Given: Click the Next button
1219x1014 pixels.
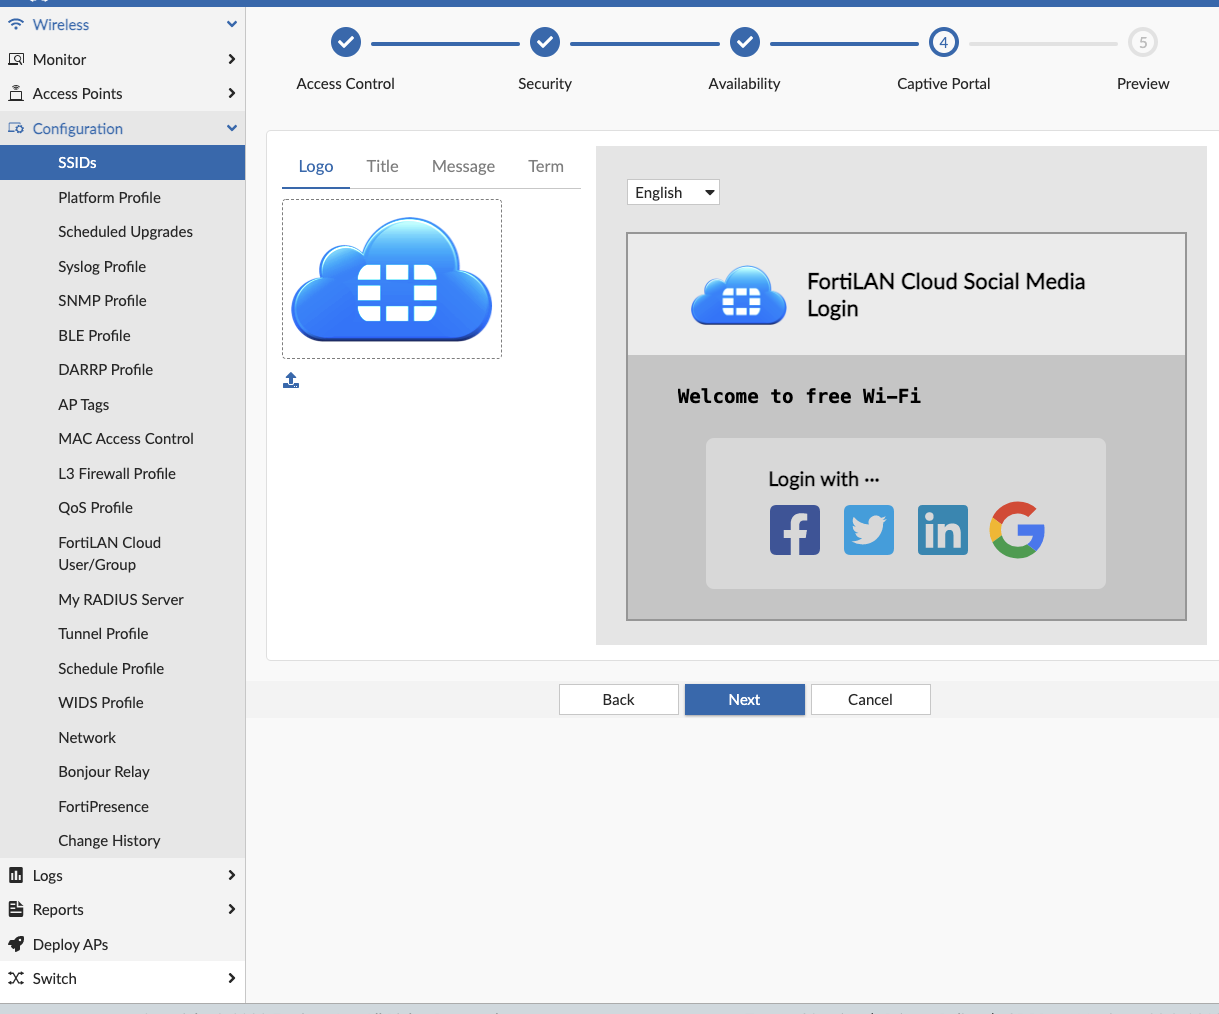Looking at the screenshot, I should 744,699.
